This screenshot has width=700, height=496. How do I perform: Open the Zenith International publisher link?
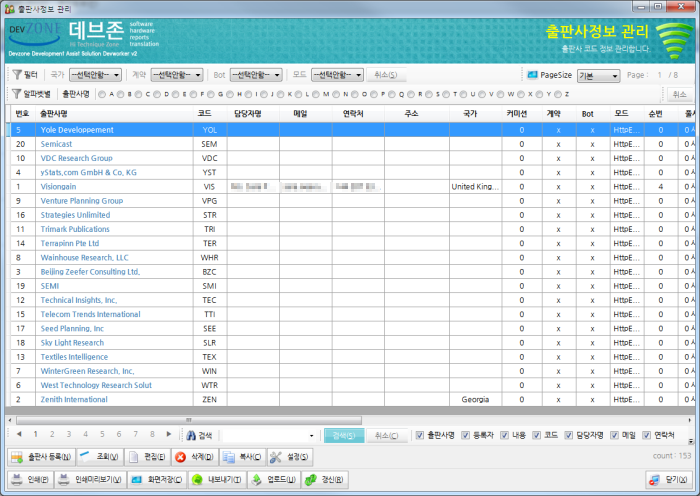74,399
